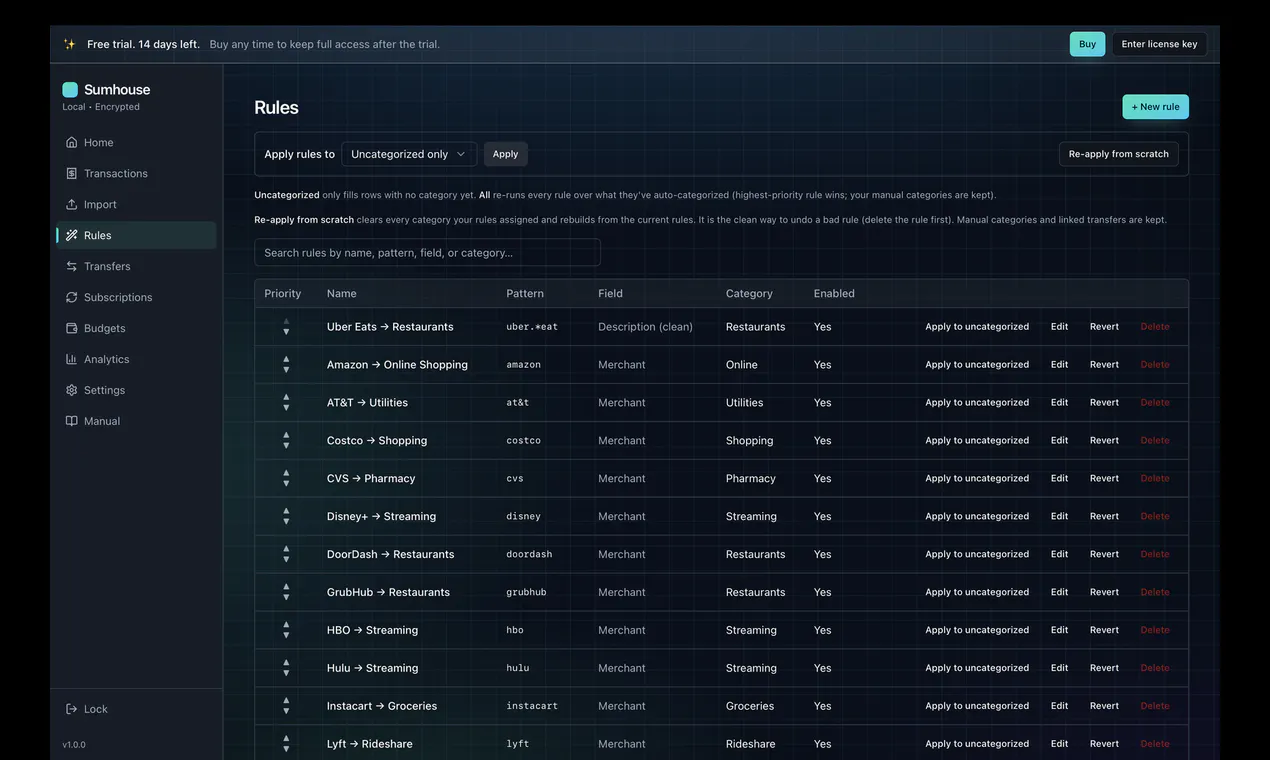The width and height of the screenshot is (1270, 760).
Task: Click Re-apply from scratch button
Action: [x=1119, y=154]
